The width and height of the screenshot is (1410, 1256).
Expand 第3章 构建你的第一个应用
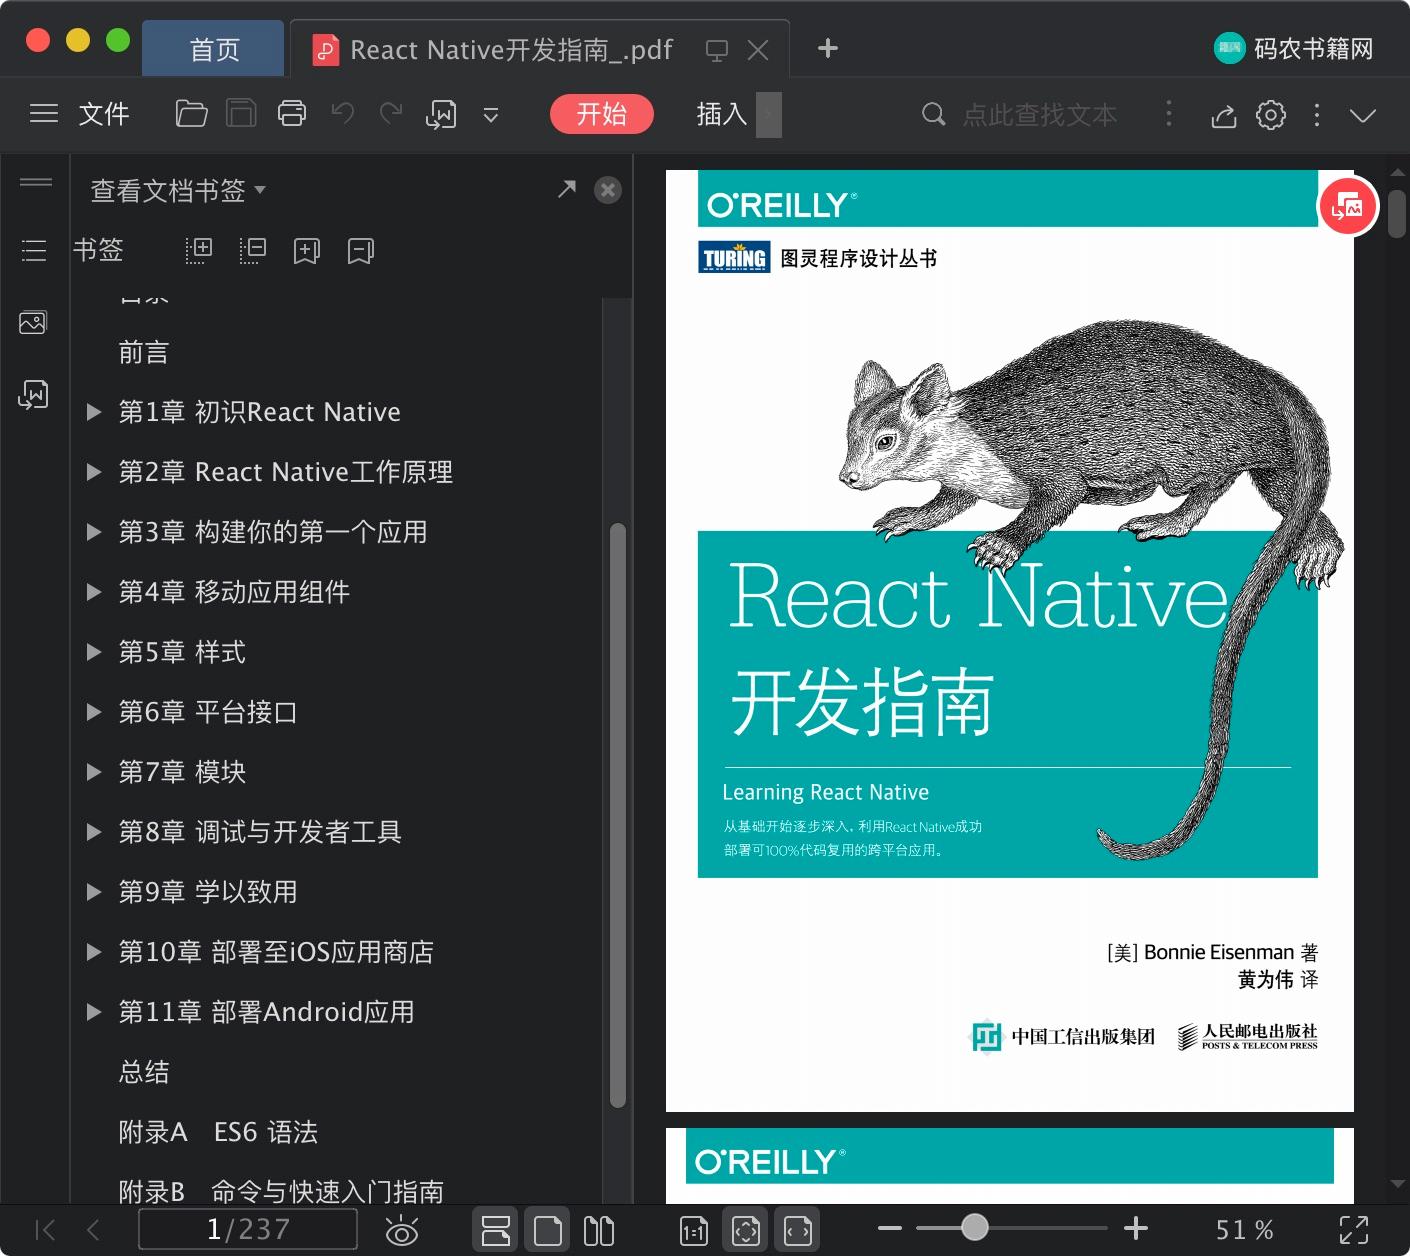(94, 532)
